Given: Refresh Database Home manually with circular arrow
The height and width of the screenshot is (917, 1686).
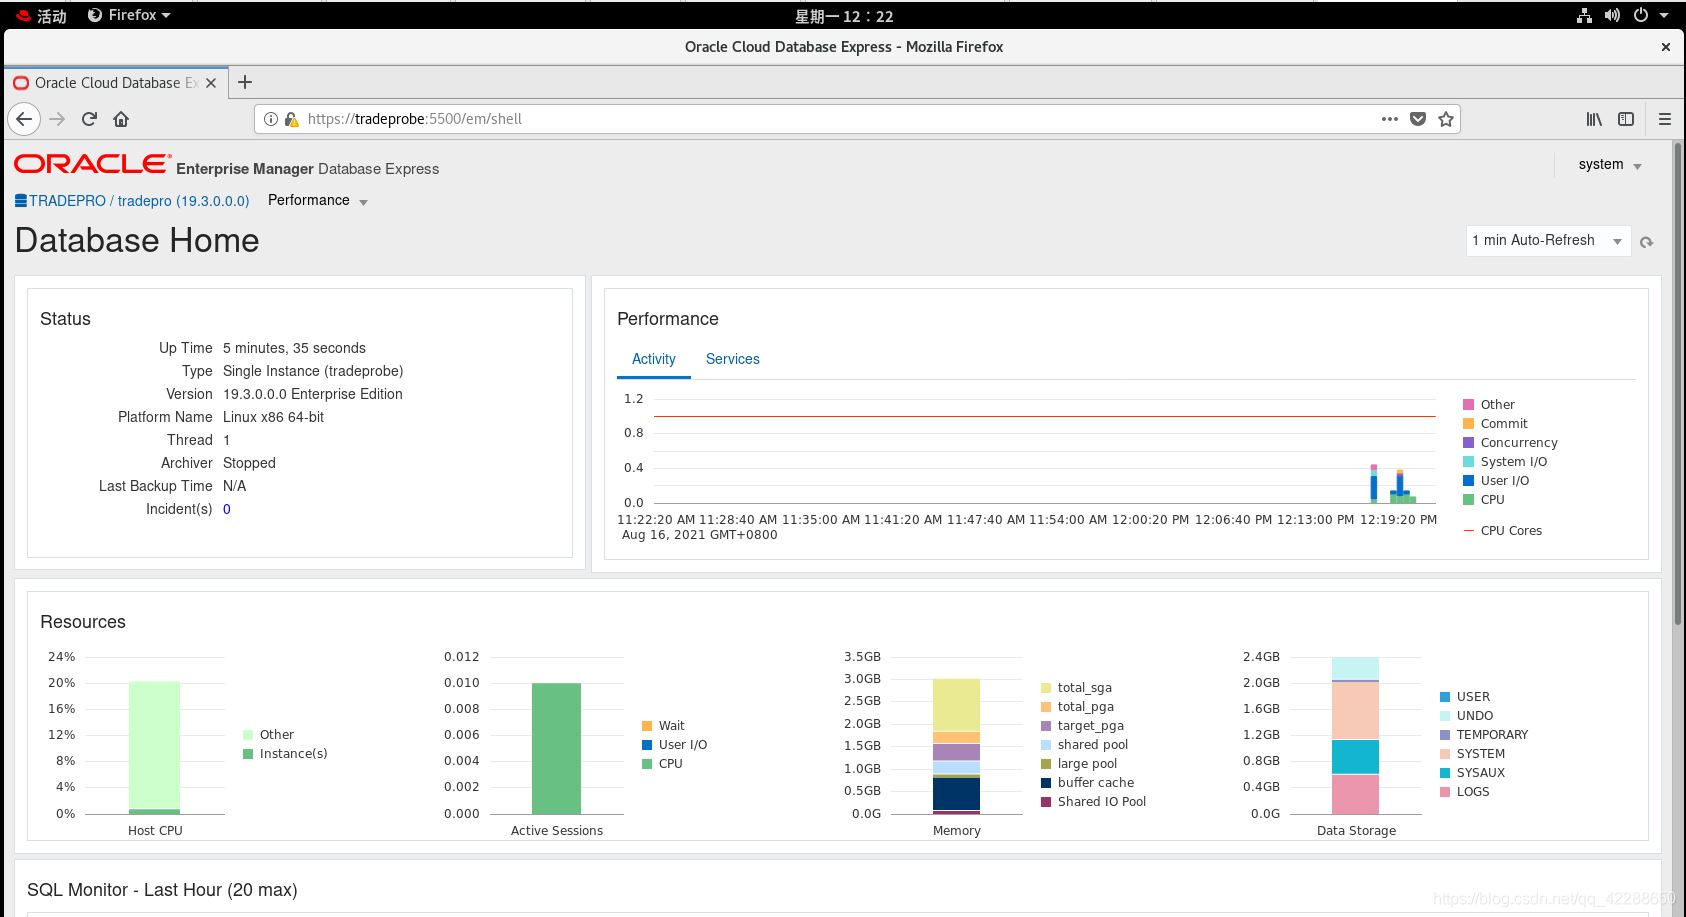Looking at the screenshot, I should coord(1647,242).
